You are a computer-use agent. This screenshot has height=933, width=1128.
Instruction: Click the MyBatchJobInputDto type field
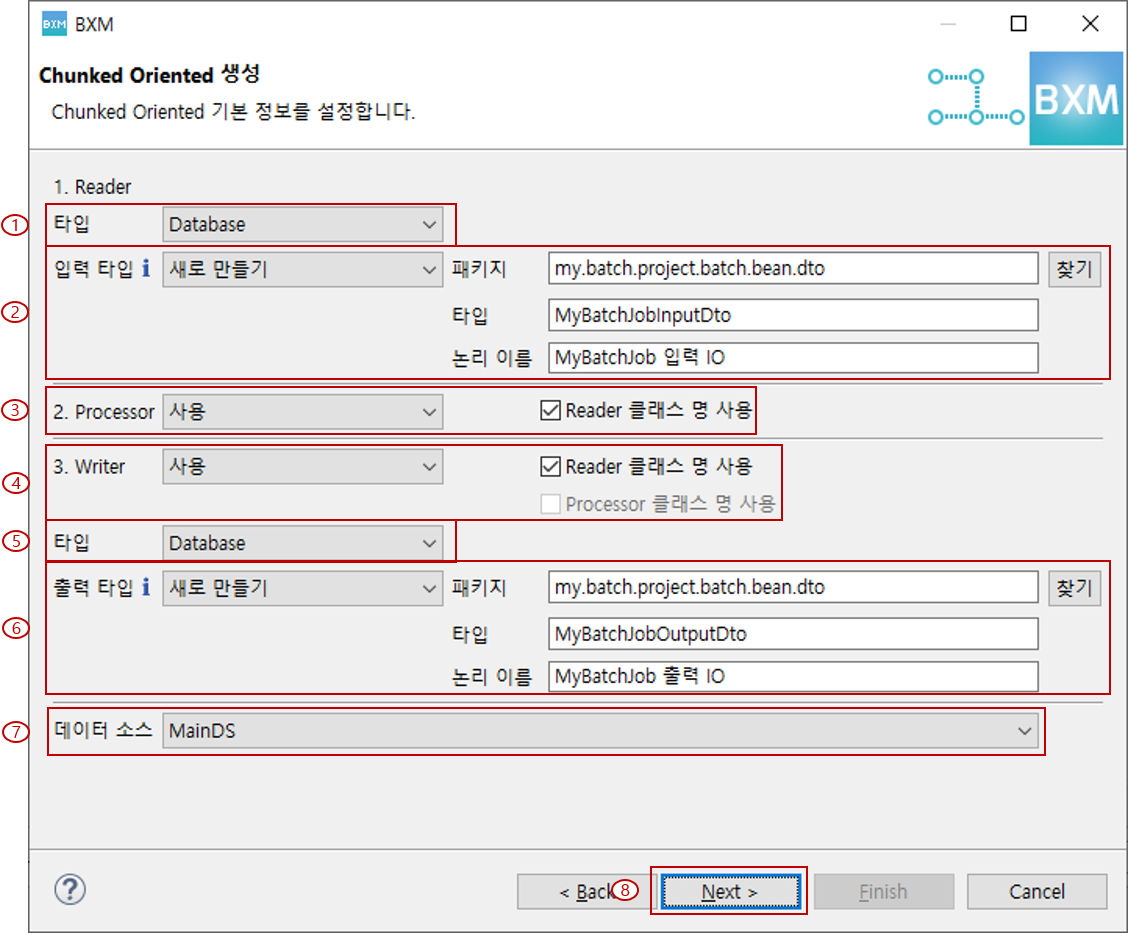point(793,314)
